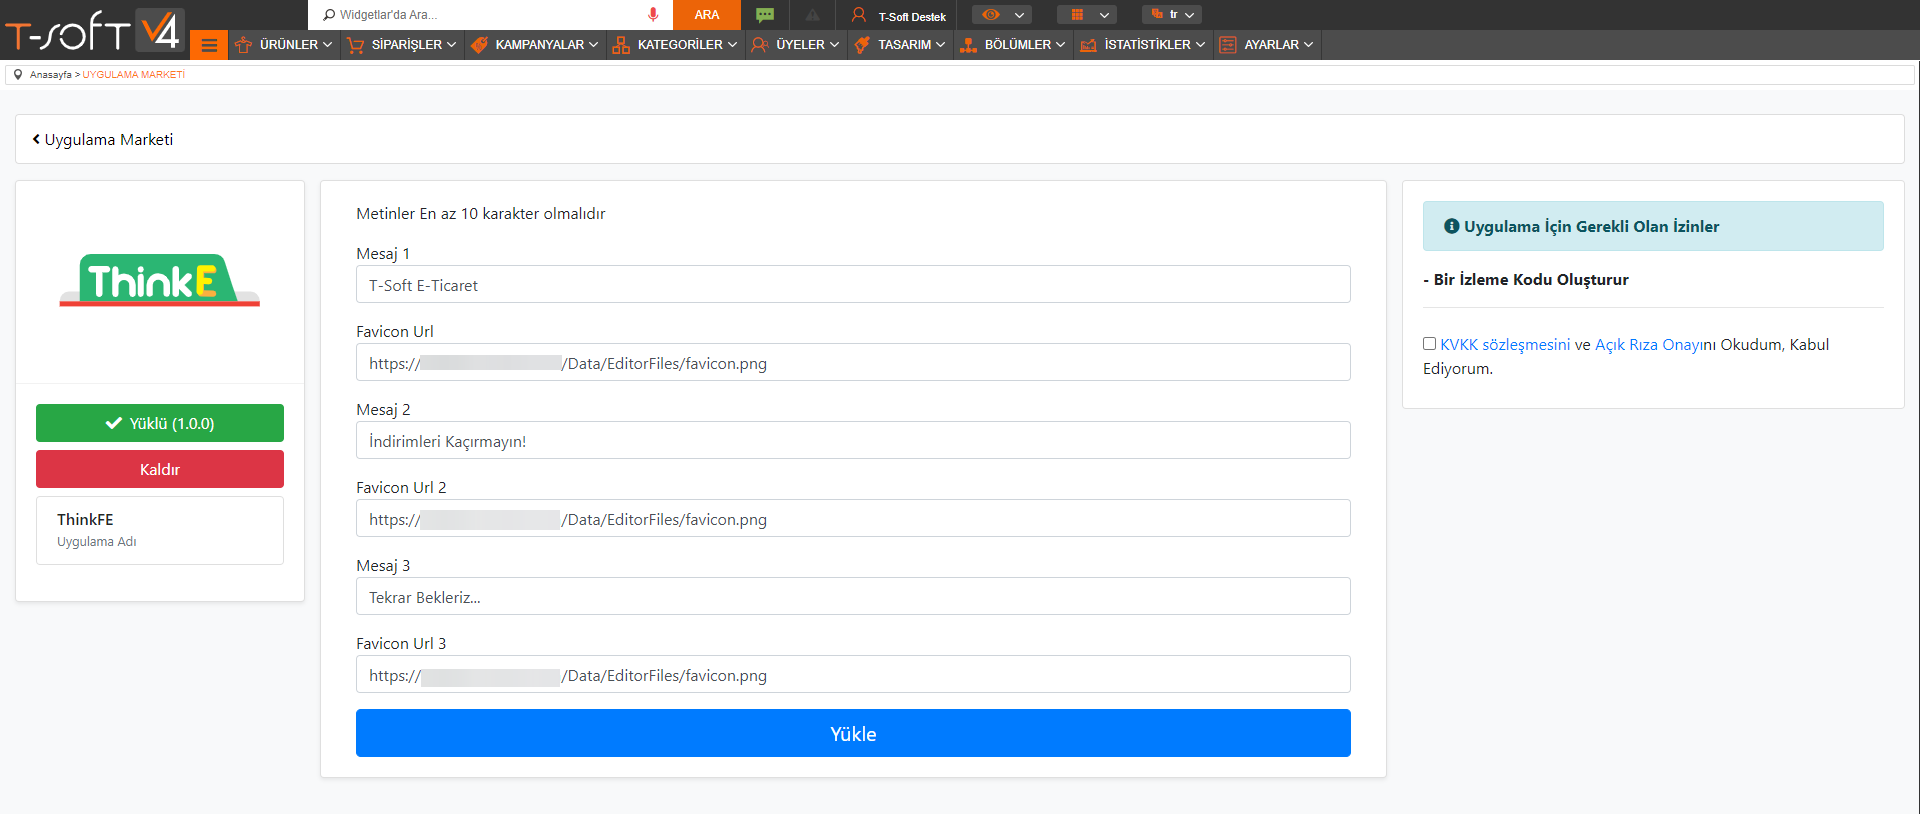Click the language translate icon
Viewport: 1920px width, 814px height.
point(1157,14)
